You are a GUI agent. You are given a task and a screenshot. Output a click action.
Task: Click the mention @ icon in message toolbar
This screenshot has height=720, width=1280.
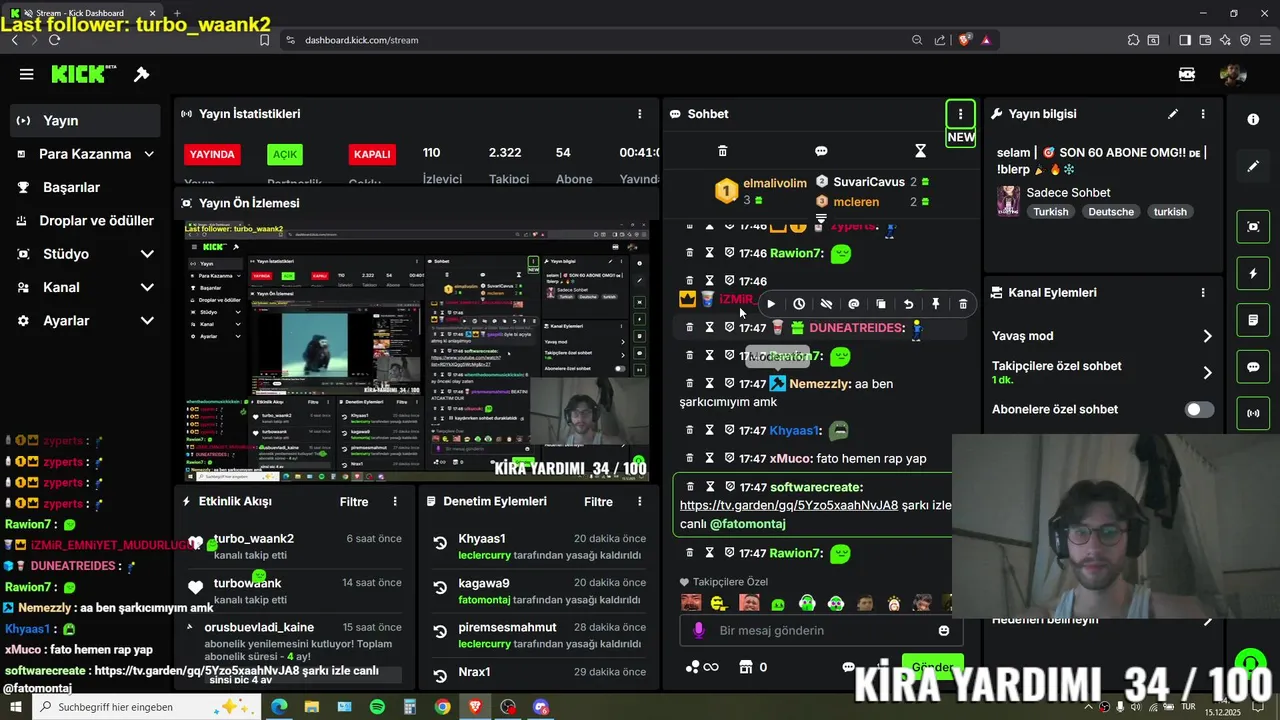click(853, 304)
